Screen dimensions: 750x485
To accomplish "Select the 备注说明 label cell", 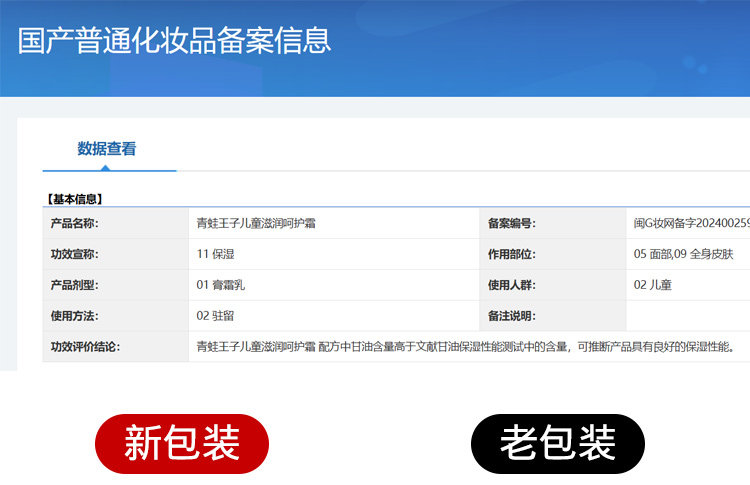I will (x=553, y=316).
